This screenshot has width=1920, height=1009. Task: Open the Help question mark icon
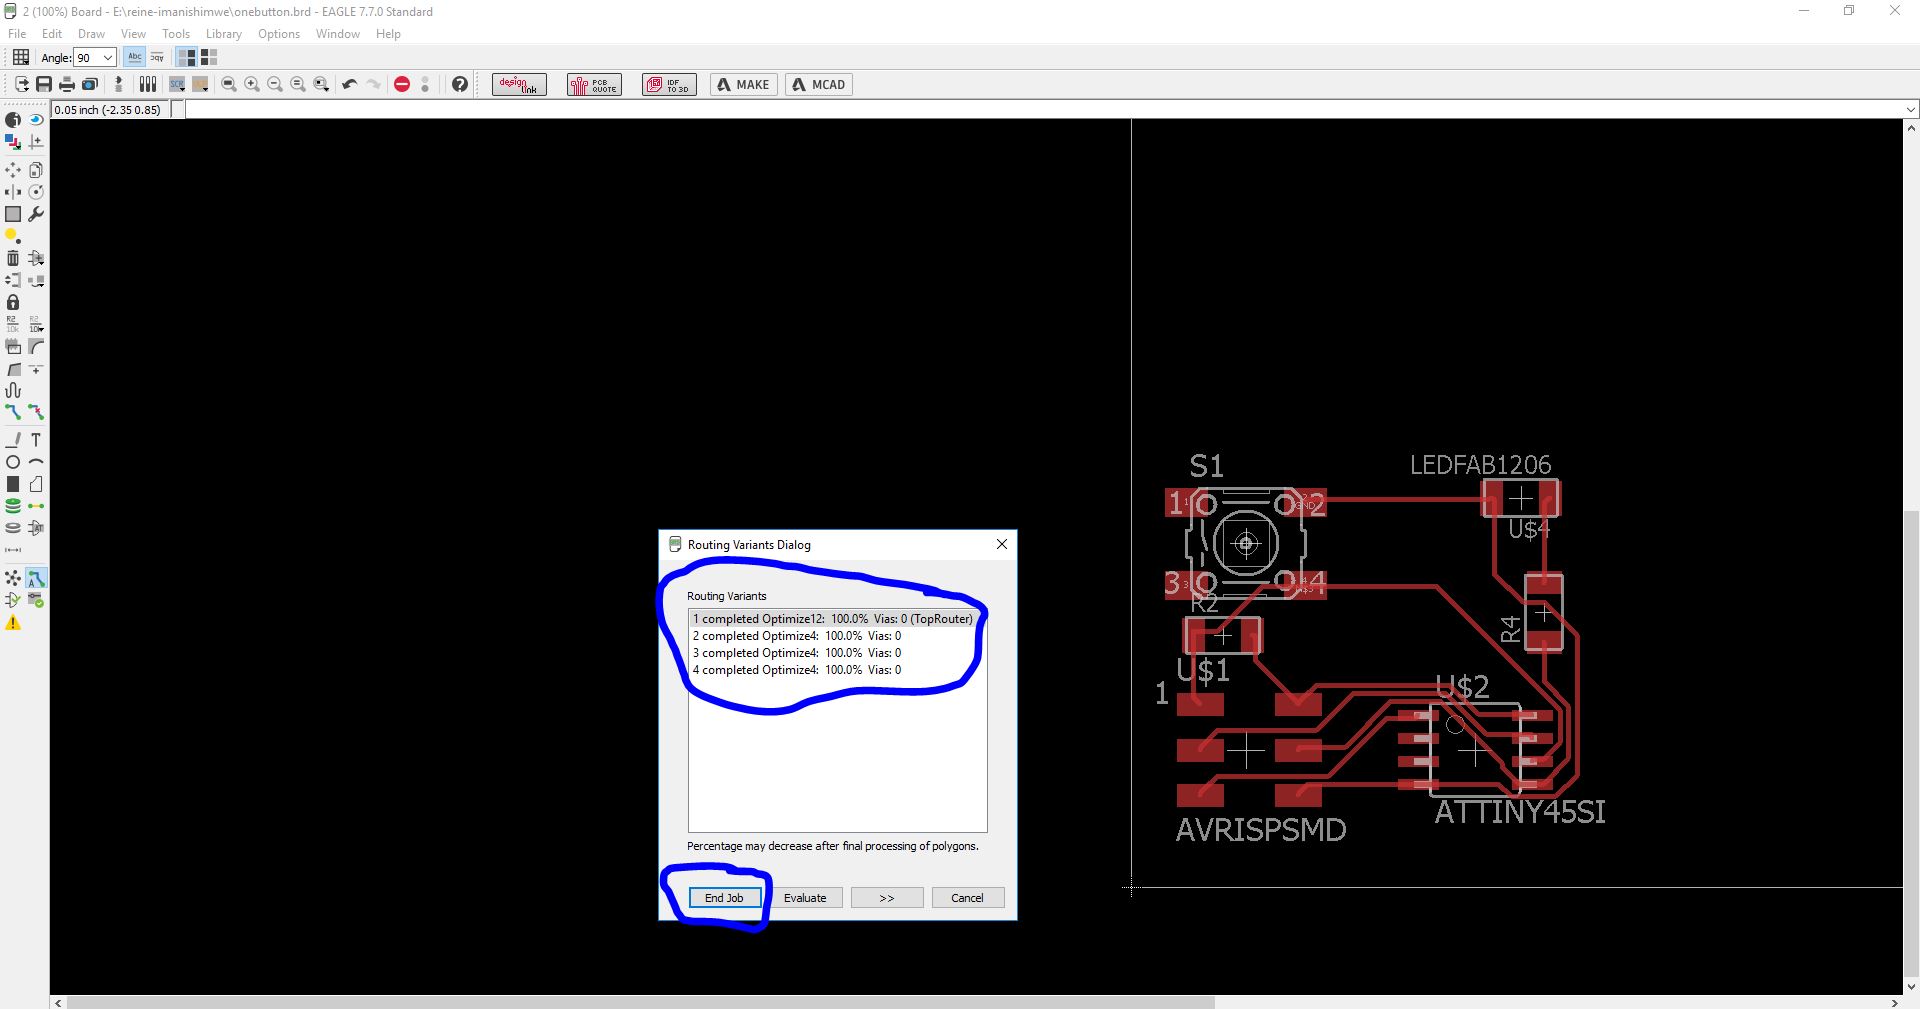pos(460,84)
